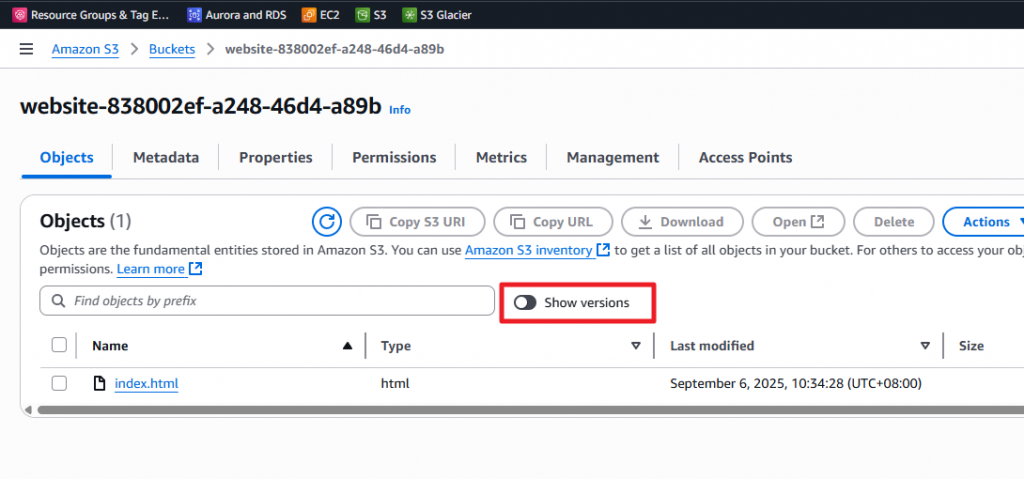The height and width of the screenshot is (479, 1024).
Task: Open the Amazon S3 inventory link
Action: click(537, 250)
